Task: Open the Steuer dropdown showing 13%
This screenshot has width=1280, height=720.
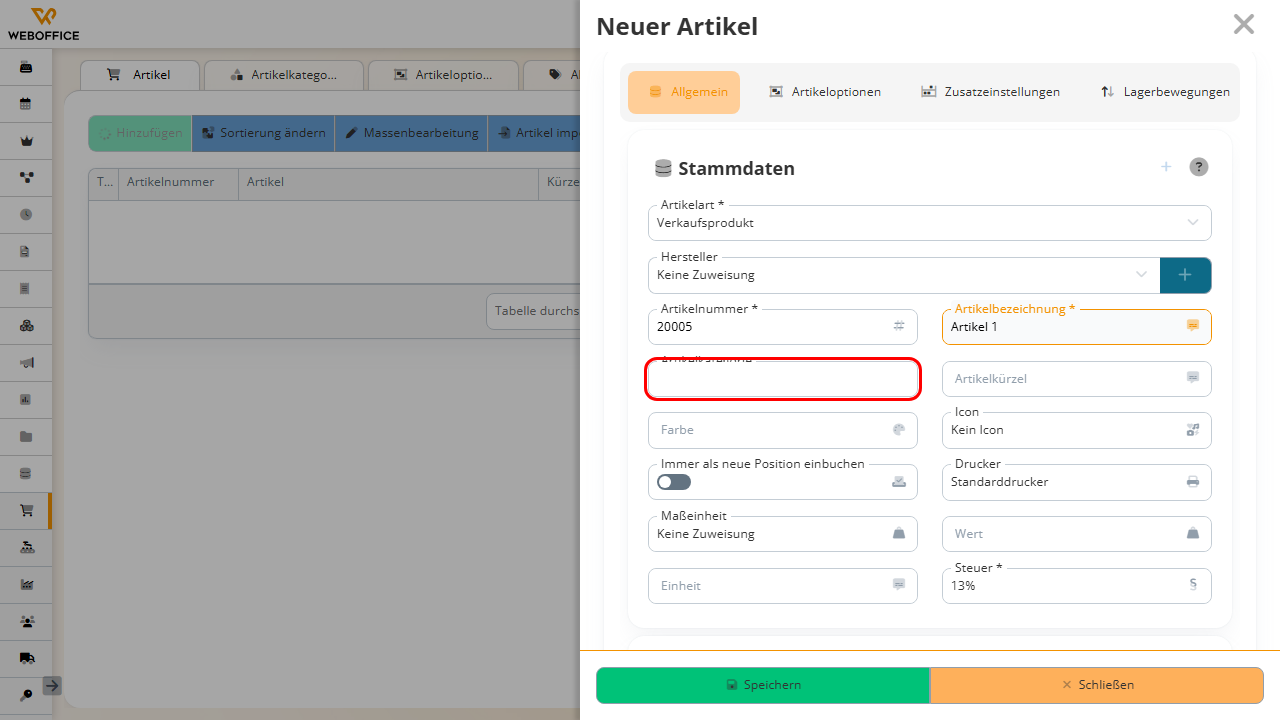Action: click(1077, 586)
